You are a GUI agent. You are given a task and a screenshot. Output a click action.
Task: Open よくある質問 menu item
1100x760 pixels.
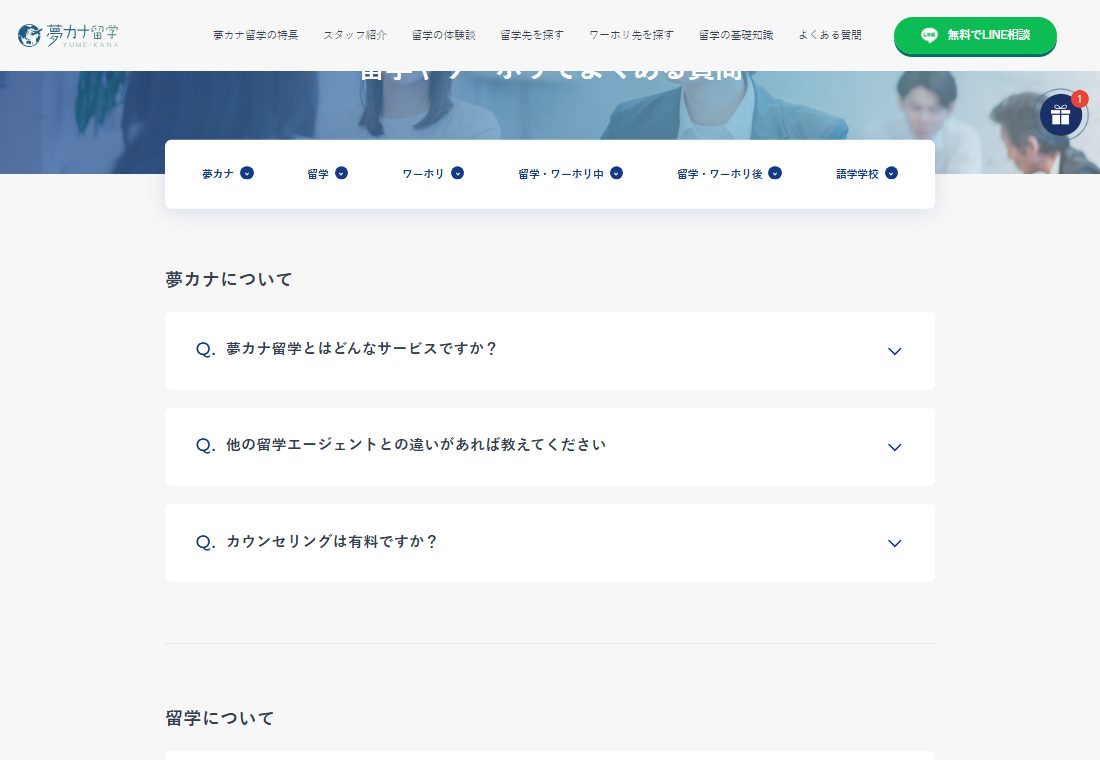pyautogui.click(x=830, y=35)
